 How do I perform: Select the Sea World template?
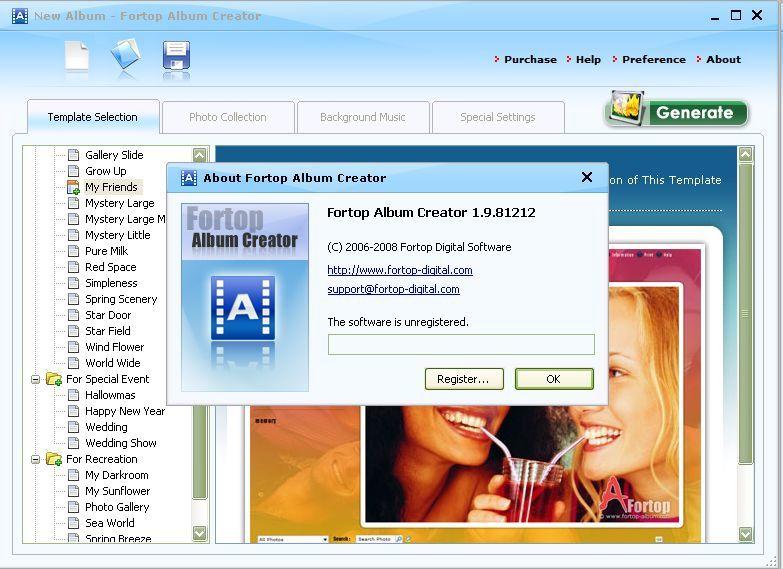pyautogui.click(x=109, y=523)
